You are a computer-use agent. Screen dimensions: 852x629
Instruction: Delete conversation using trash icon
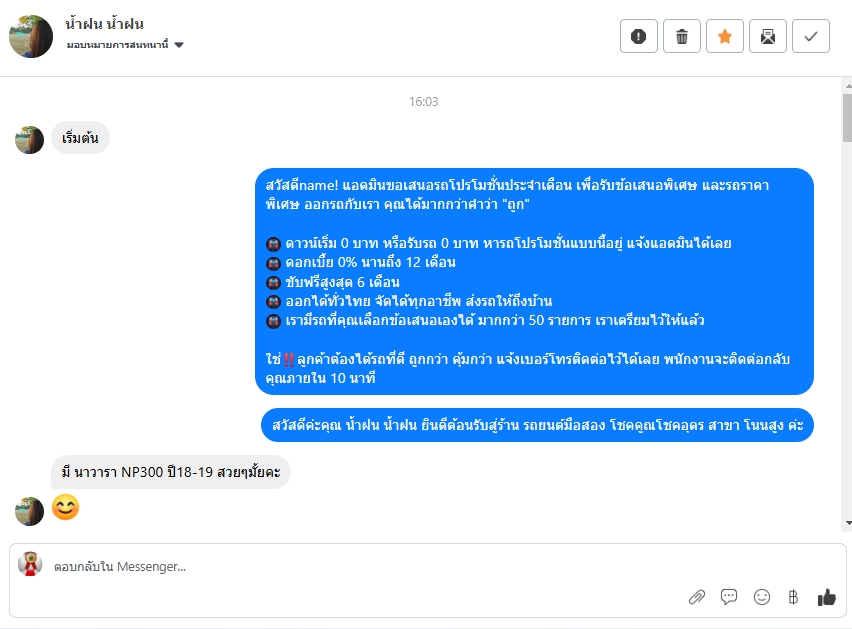coord(681,36)
